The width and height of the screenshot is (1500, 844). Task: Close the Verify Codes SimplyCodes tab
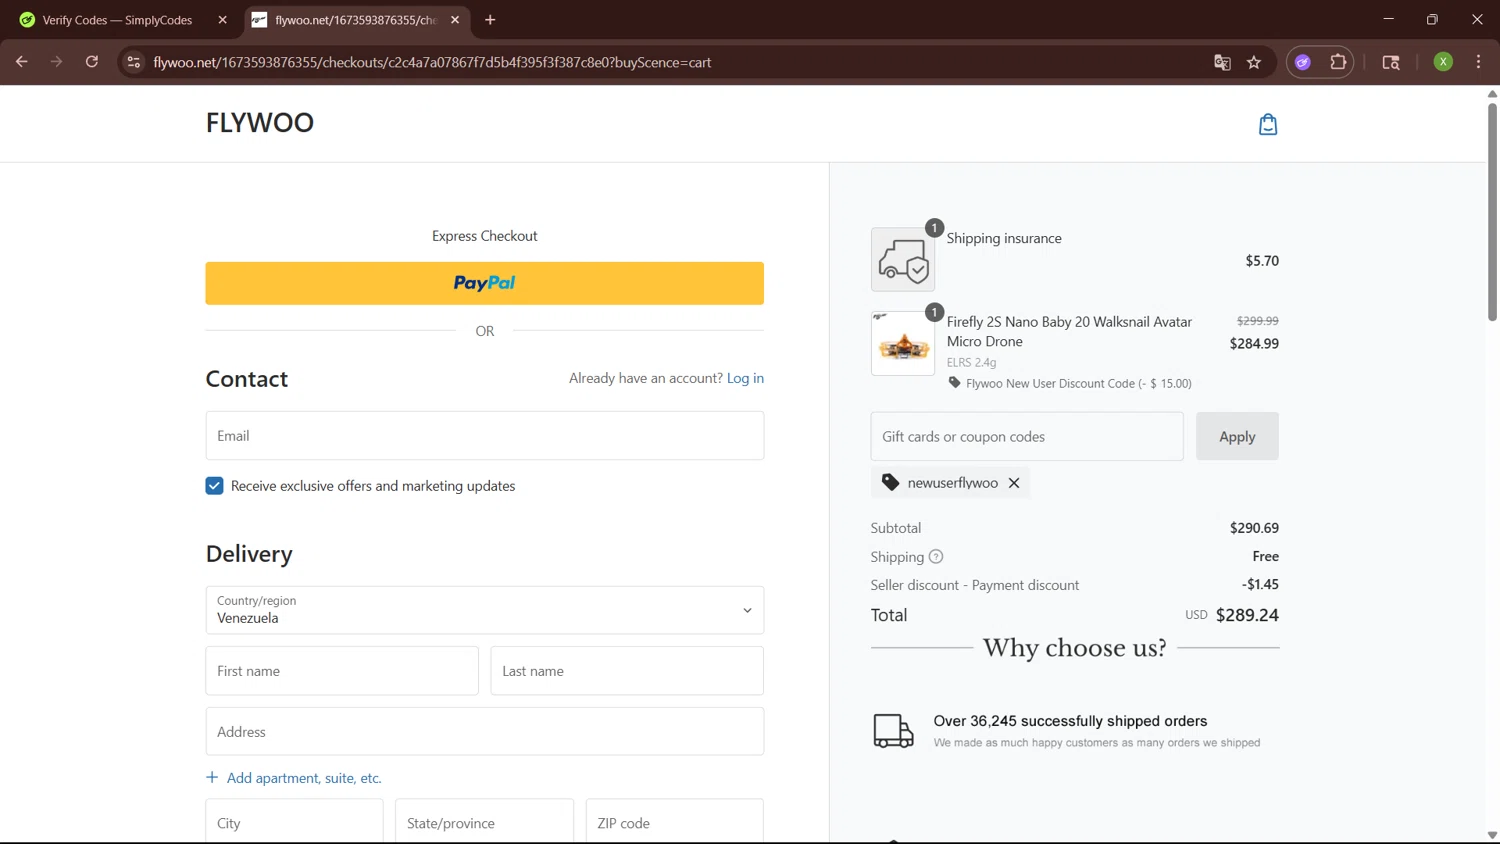click(x=222, y=20)
